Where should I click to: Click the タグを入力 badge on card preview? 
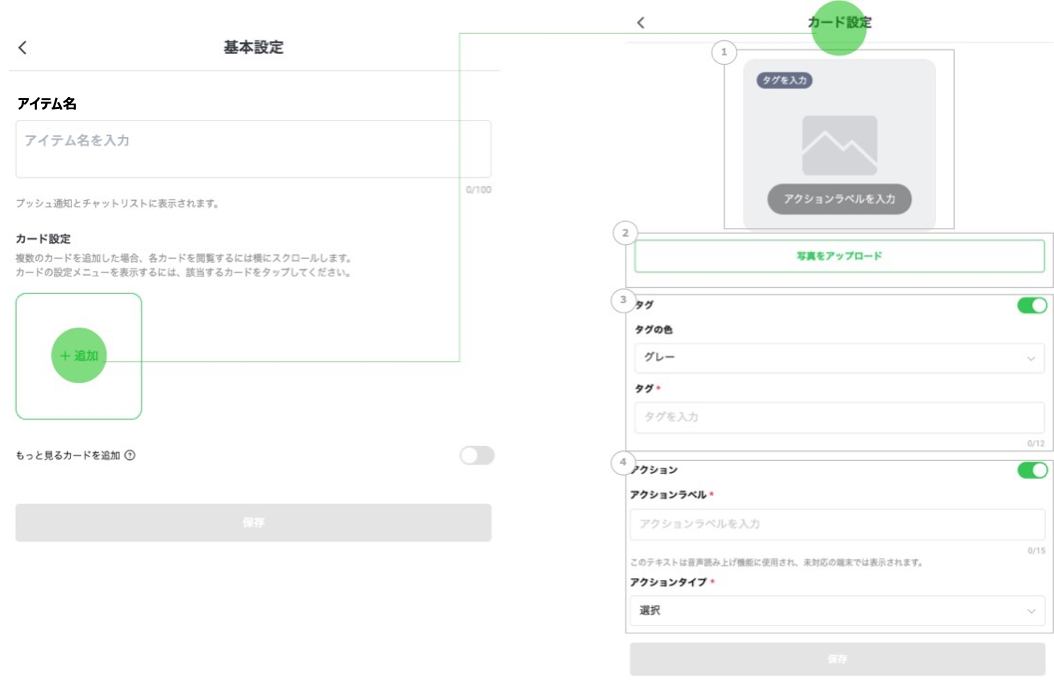click(x=784, y=81)
